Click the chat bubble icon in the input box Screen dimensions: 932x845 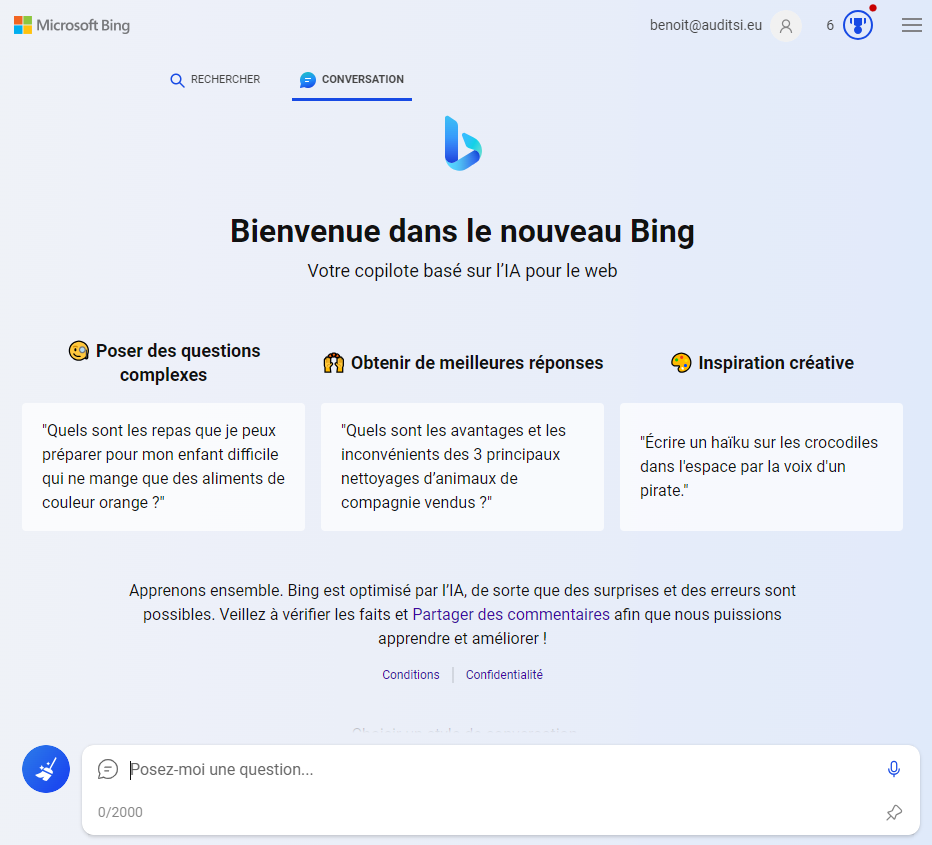pos(108,769)
